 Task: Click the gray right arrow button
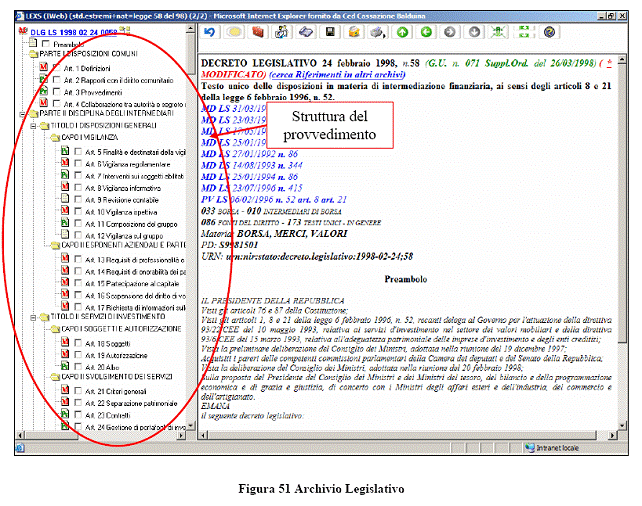tap(450, 32)
